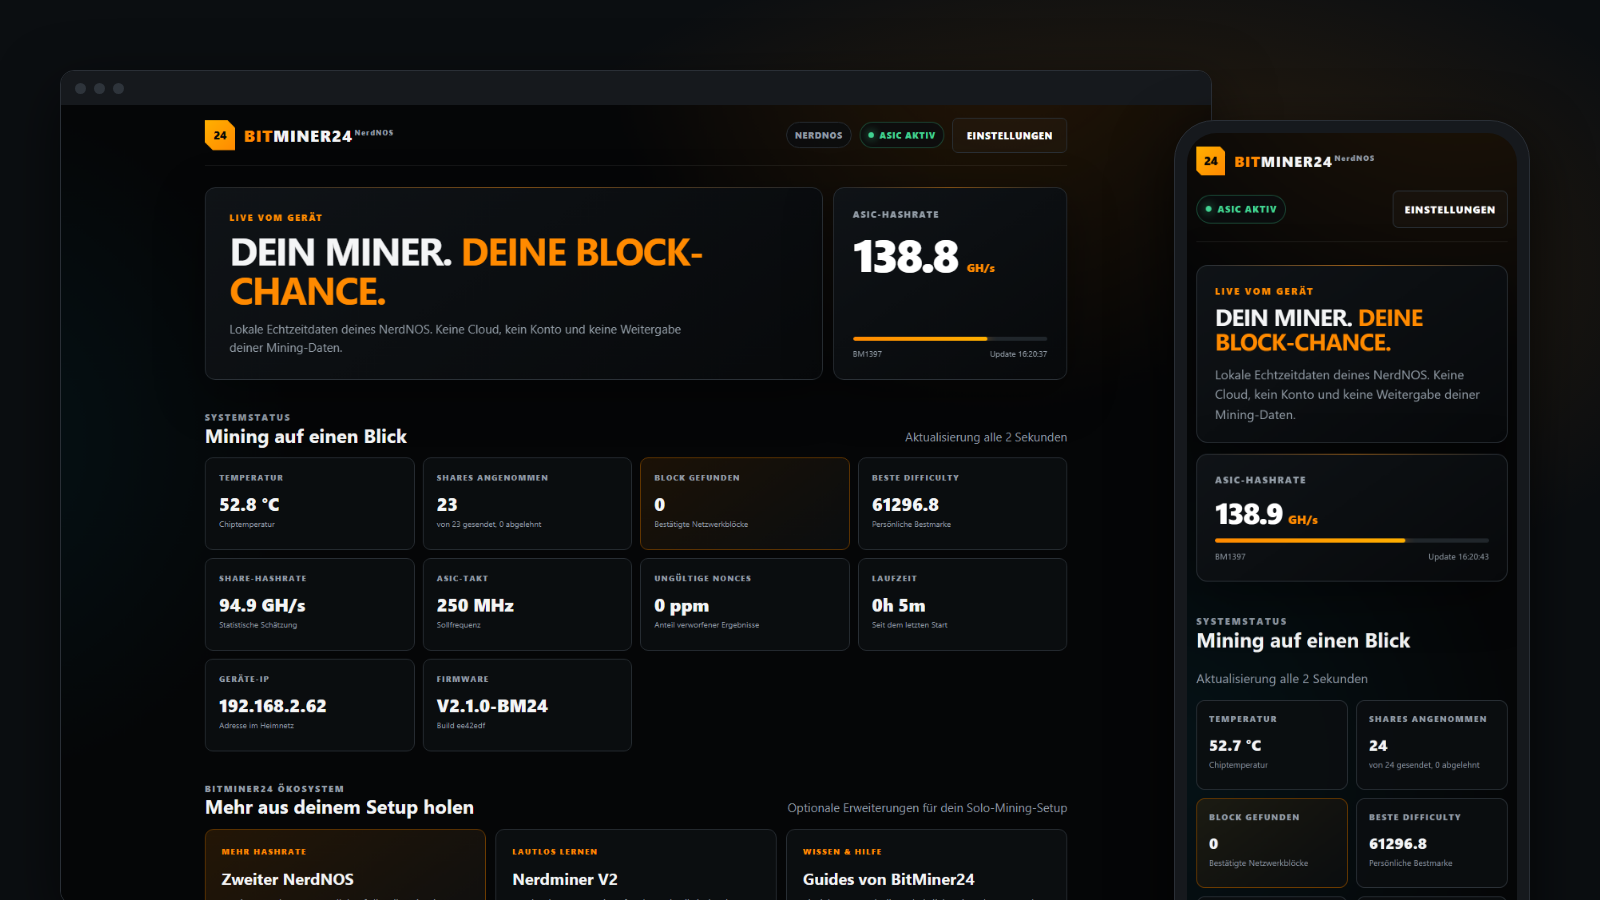Click the desktop hashrate progress bar
This screenshot has width=1600, height=900.
tap(950, 339)
